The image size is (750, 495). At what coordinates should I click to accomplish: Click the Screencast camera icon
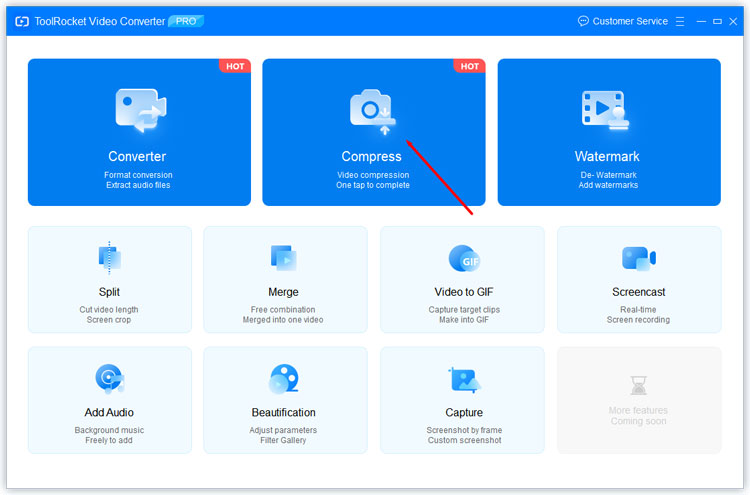(639, 258)
